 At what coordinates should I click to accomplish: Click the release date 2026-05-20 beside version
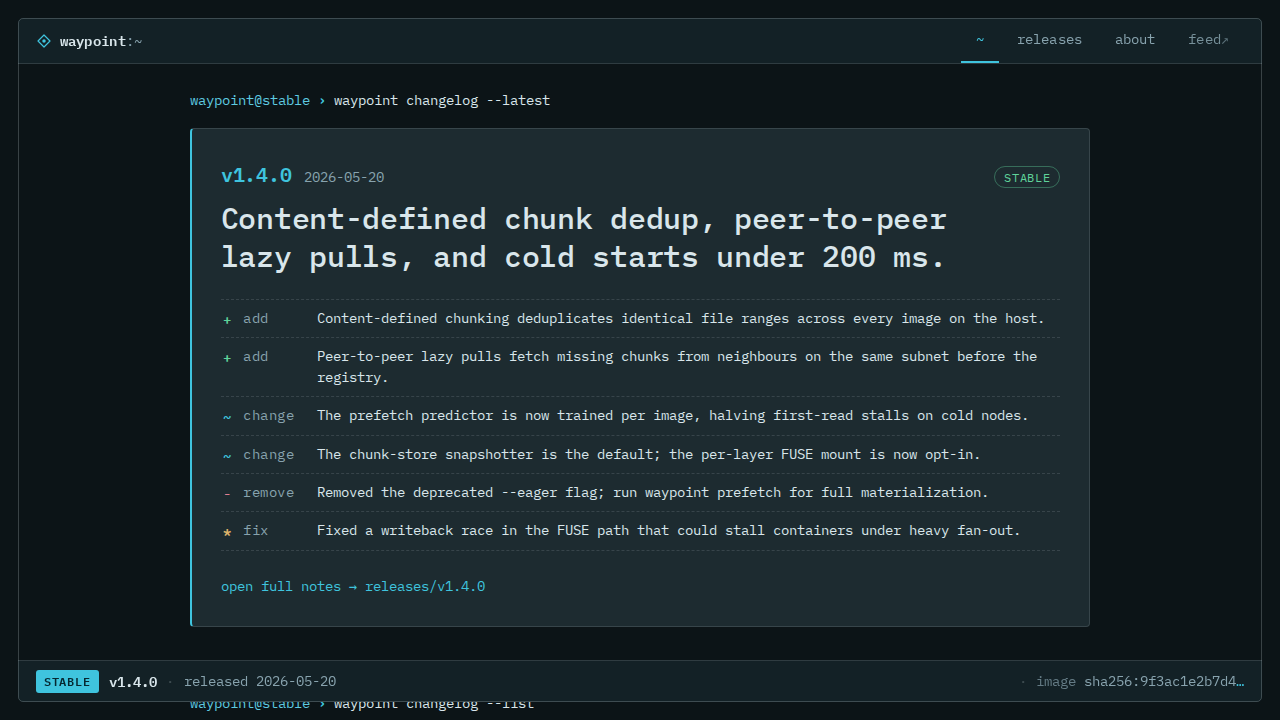[x=344, y=177]
